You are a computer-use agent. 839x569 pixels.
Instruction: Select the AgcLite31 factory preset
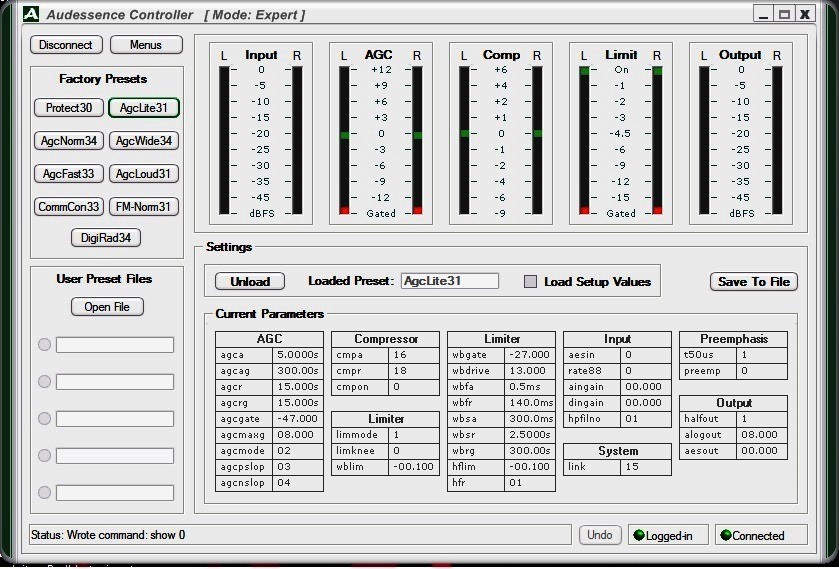pos(143,108)
